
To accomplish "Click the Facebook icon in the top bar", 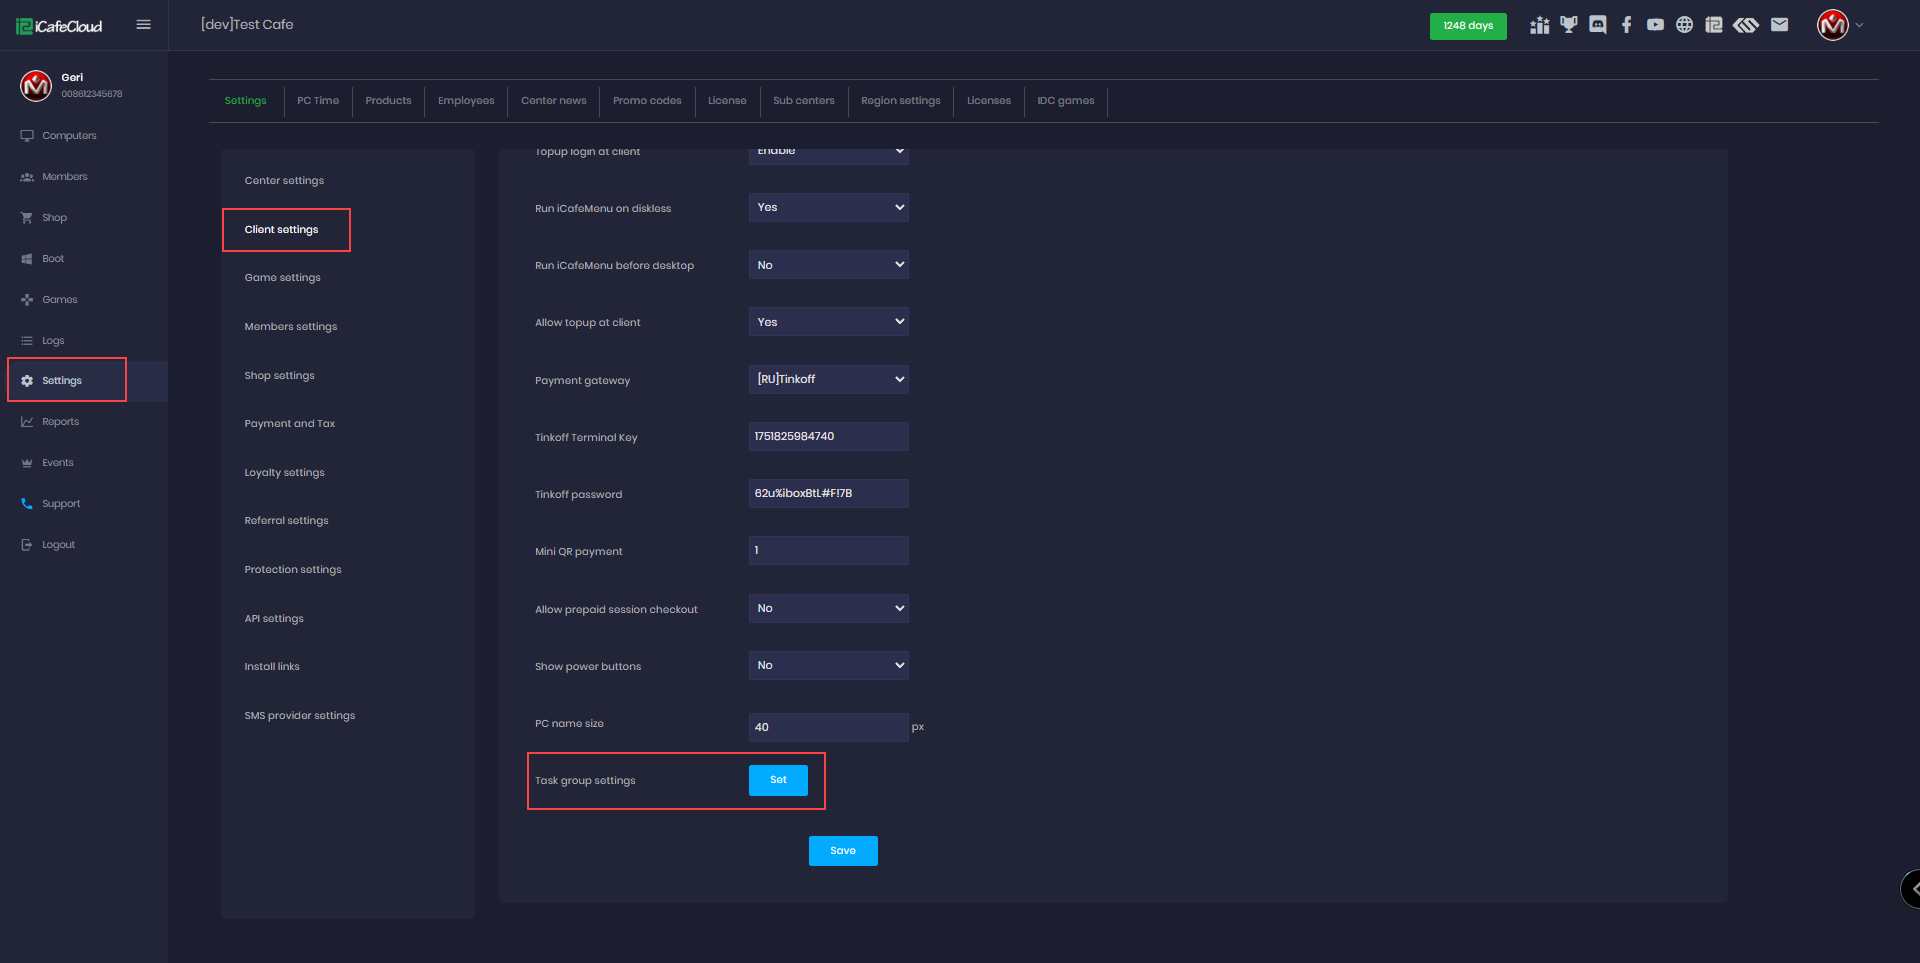I will click(x=1627, y=25).
